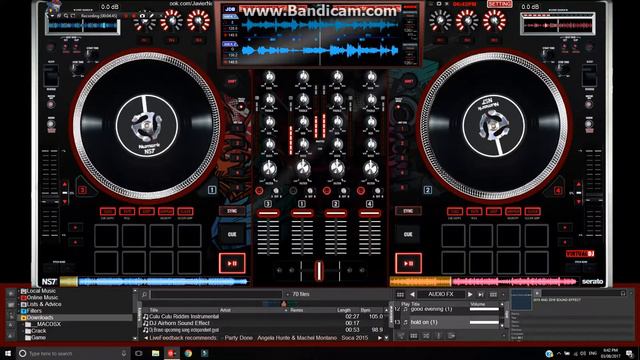This screenshot has height=360, width=640.
Task: Click channel 3 volume fader
Action: [x=268, y=213]
